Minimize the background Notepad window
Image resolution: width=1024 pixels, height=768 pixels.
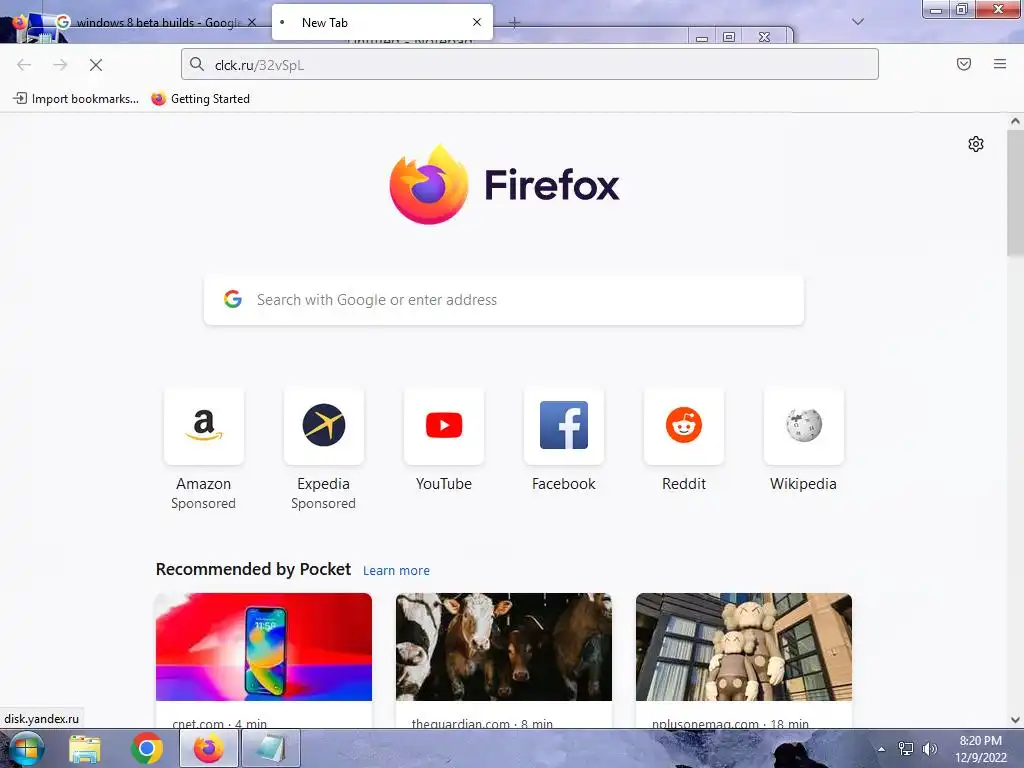tap(702, 37)
